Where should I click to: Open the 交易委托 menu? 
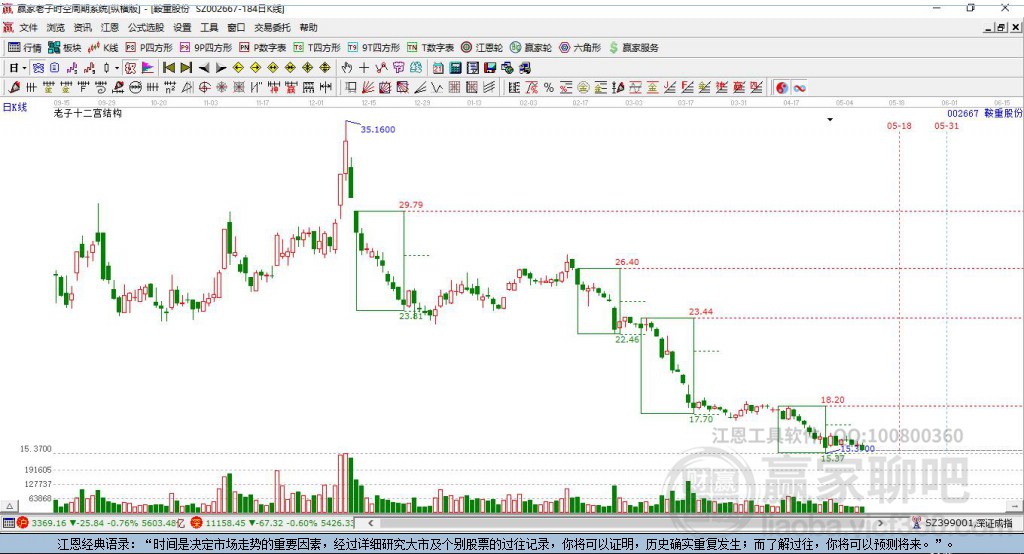(x=272, y=27)
